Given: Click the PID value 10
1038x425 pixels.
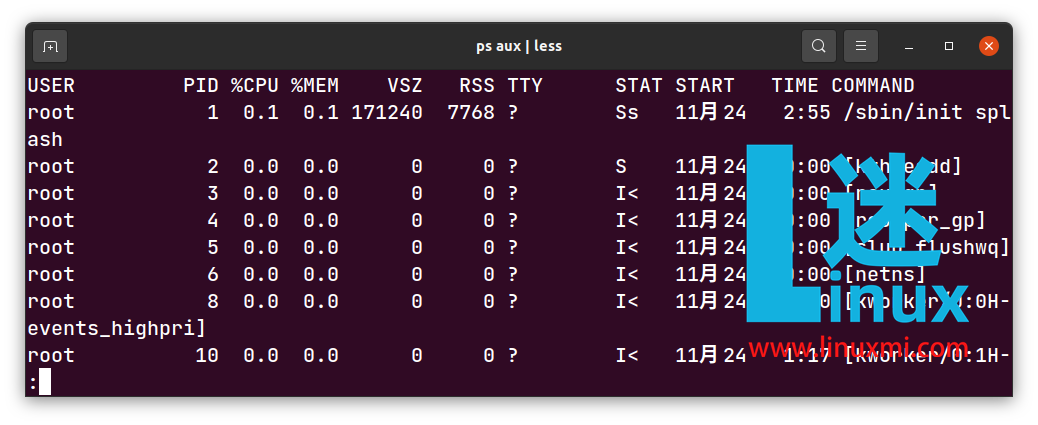Looking at the screenshot, I should click(x=207, y=355).
